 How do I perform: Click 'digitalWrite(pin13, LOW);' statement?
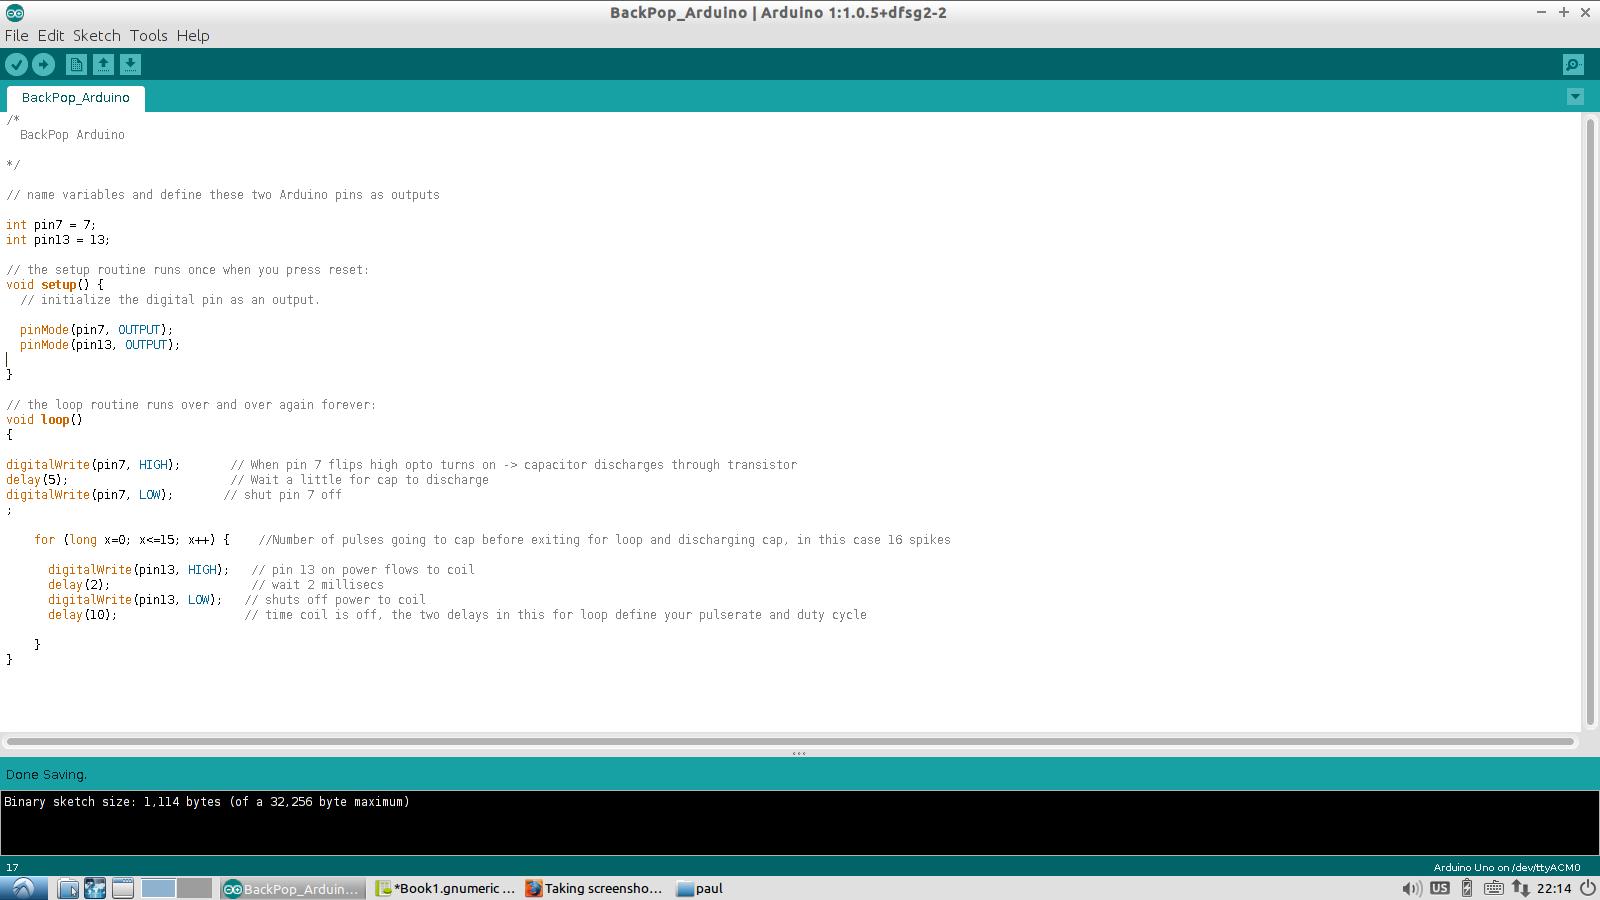tap(135, 600)
